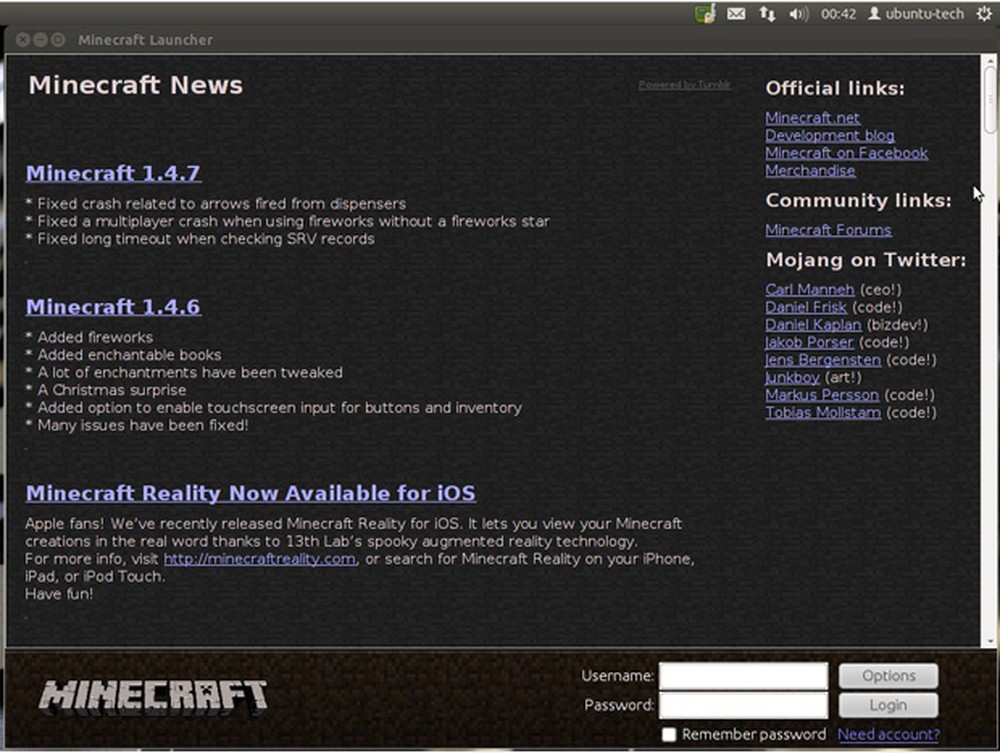Open Minecraft Reality Now Available for iOS headline

(251, 493)
